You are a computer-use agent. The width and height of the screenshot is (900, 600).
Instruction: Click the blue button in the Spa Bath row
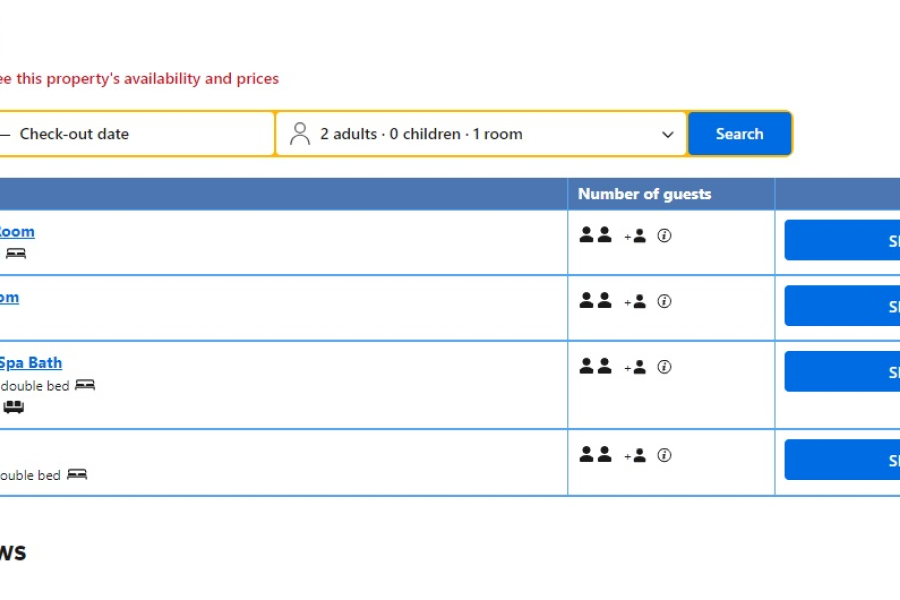tap(842, 372)
